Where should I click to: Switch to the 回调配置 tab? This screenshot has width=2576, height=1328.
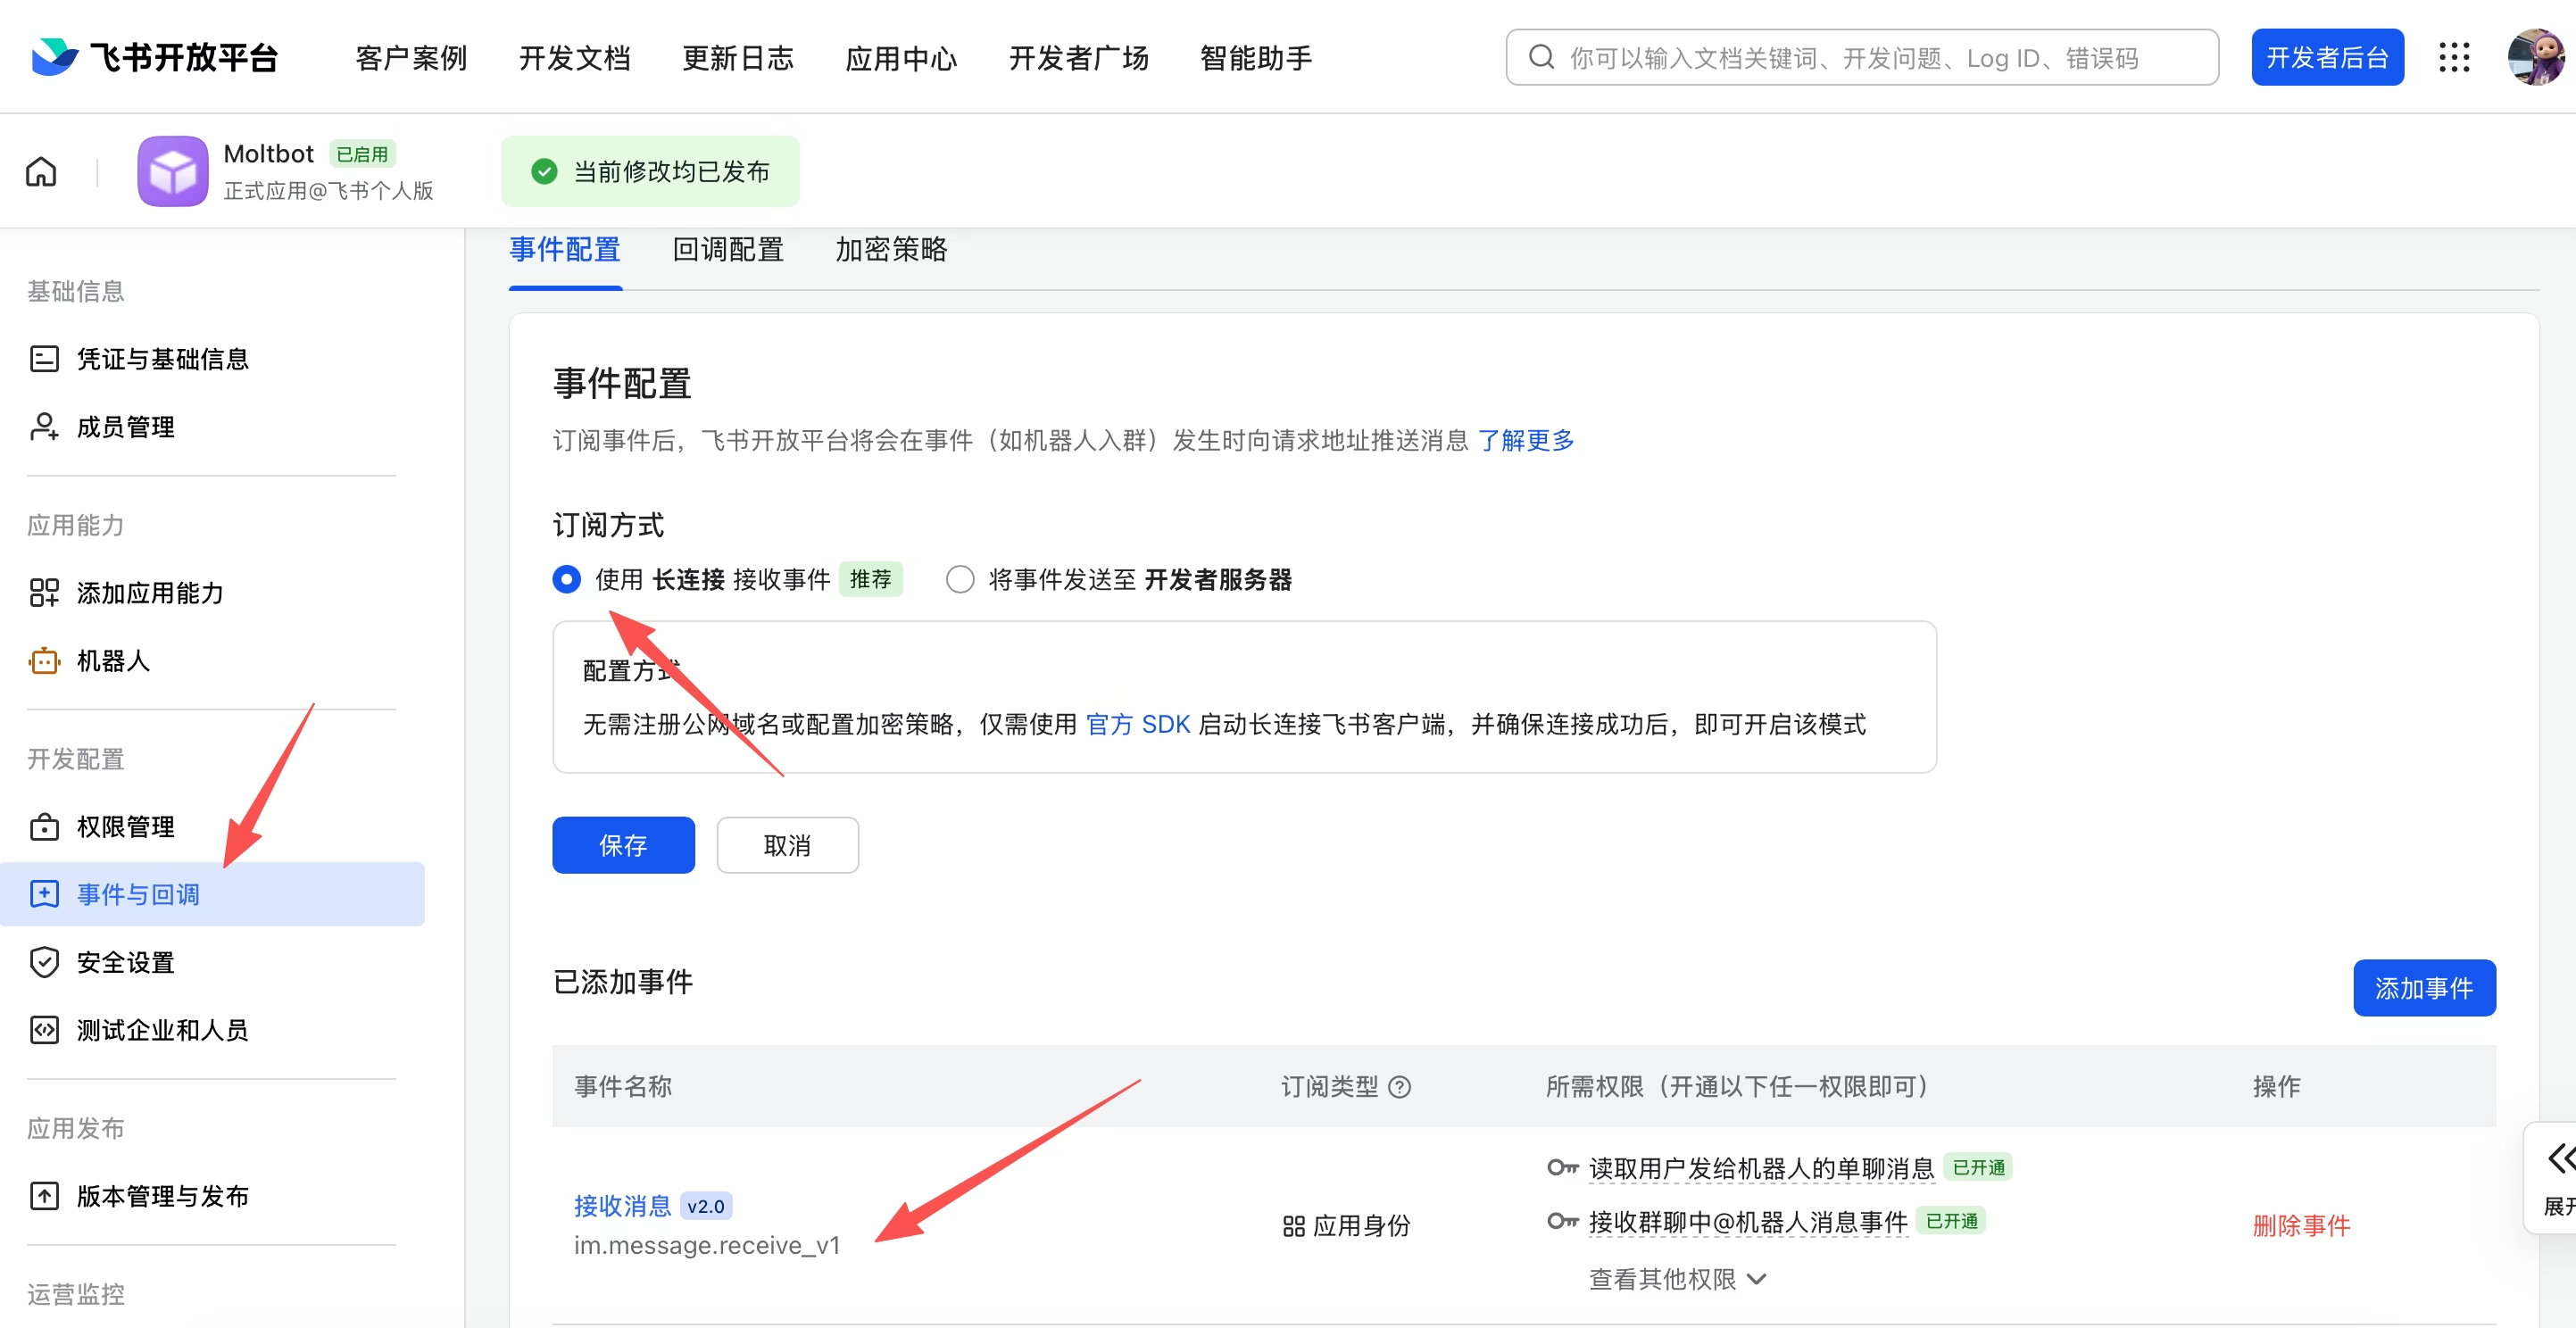(728, 250)
